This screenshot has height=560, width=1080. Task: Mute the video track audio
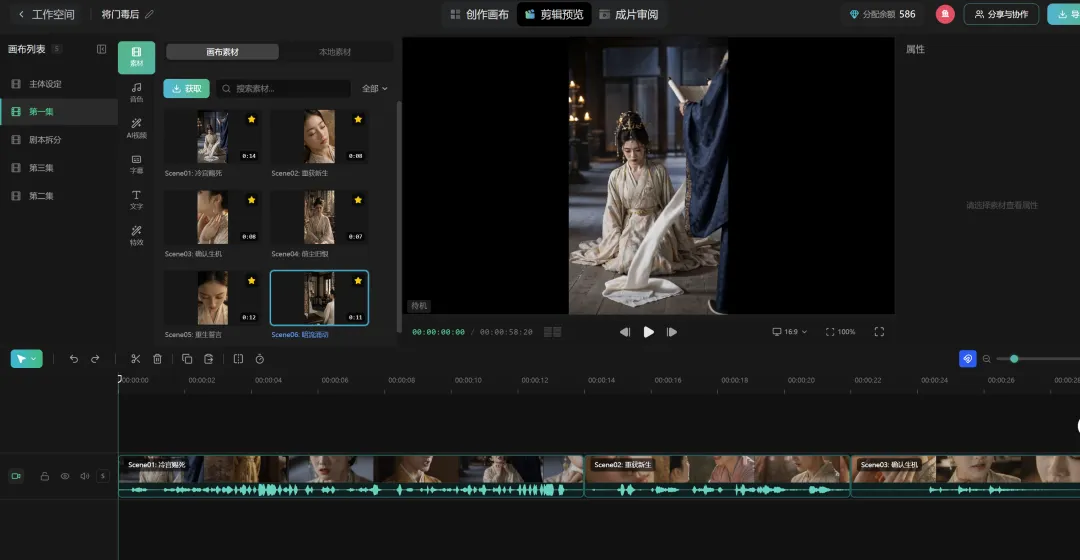(x=84, y=477)
